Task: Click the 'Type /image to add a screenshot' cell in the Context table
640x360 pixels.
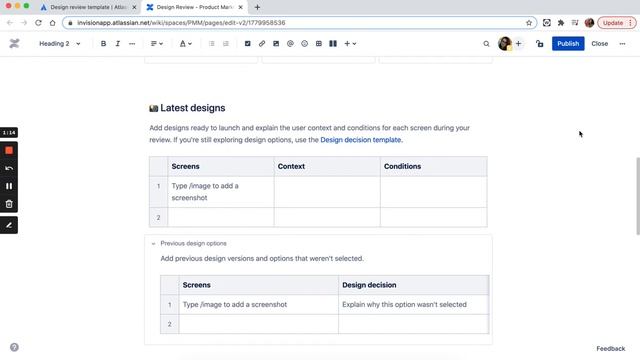Action: (x=221, y=192)
